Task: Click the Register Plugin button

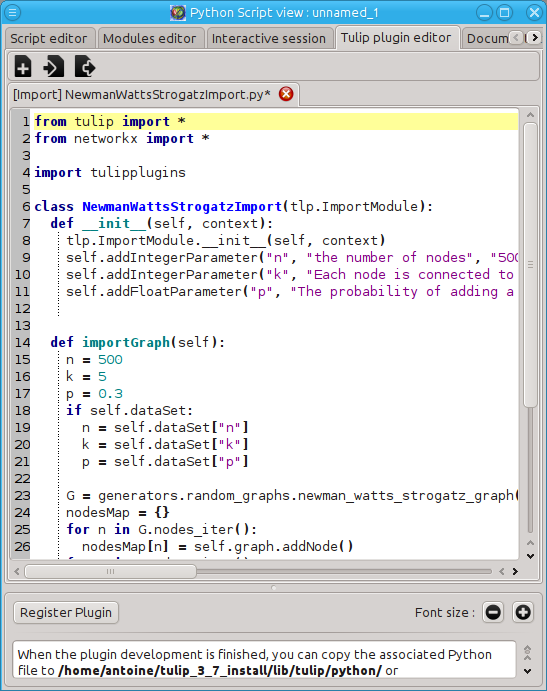Action: [66, 613]
